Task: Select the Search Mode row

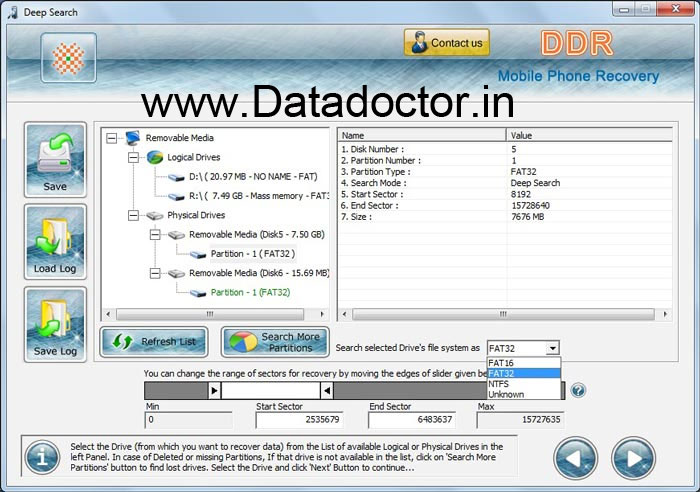Action: pos(505,183)
